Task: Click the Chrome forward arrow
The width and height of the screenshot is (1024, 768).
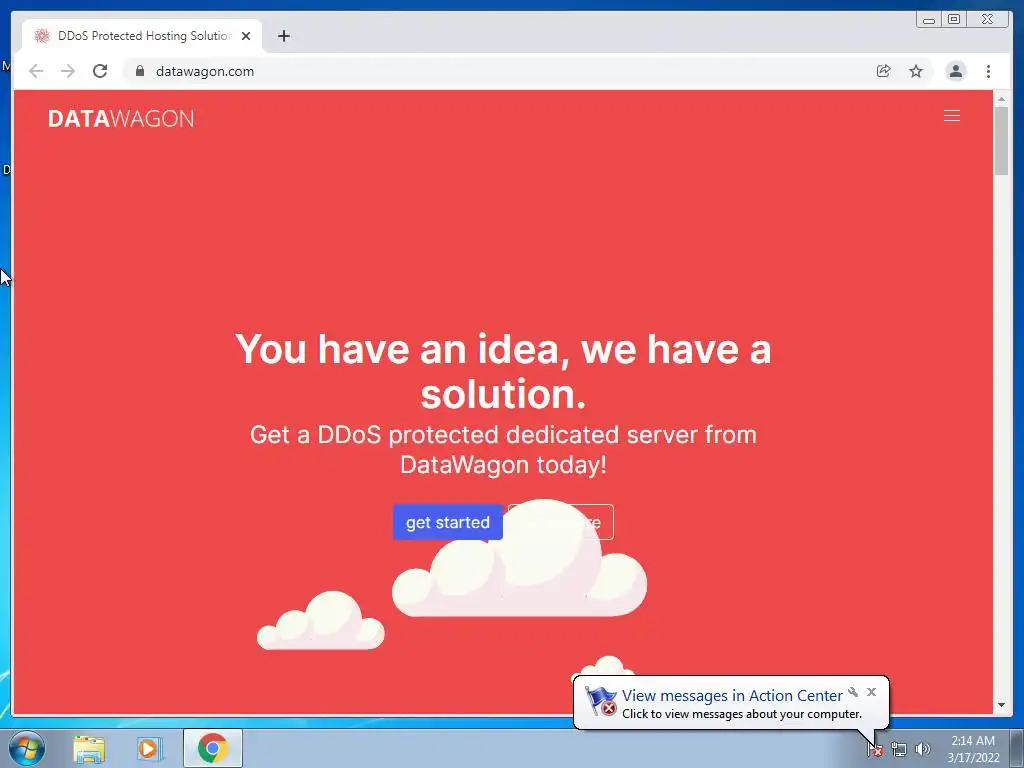Action: 68,71
